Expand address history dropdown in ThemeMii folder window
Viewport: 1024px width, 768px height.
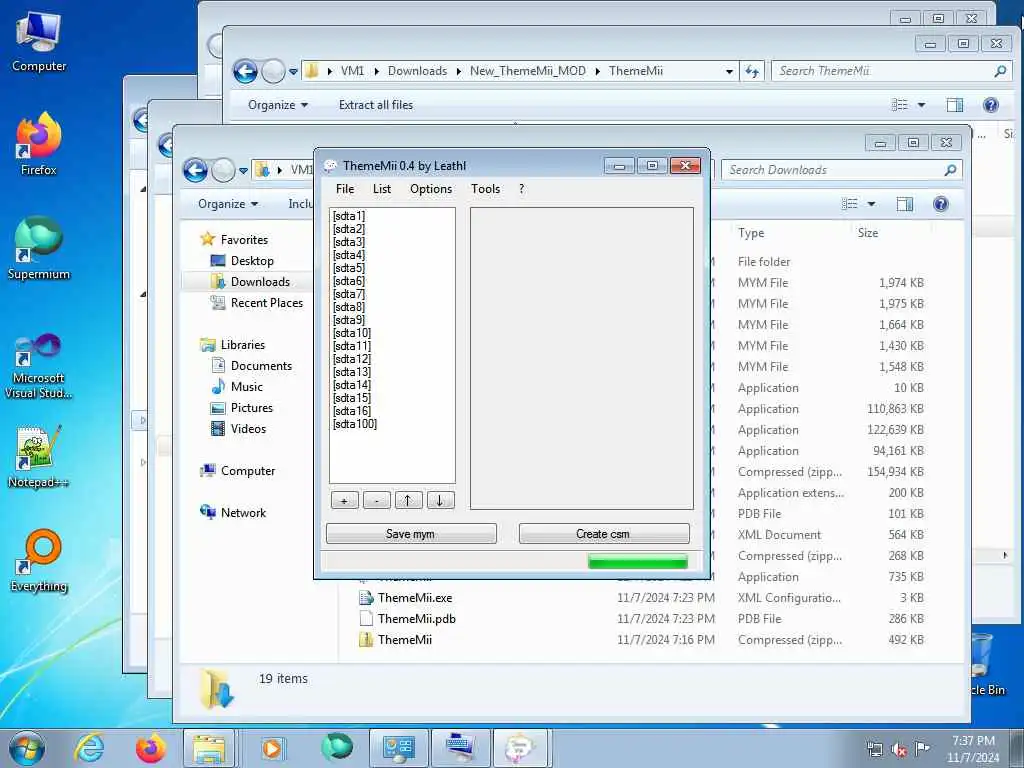(x=729, y=71)
